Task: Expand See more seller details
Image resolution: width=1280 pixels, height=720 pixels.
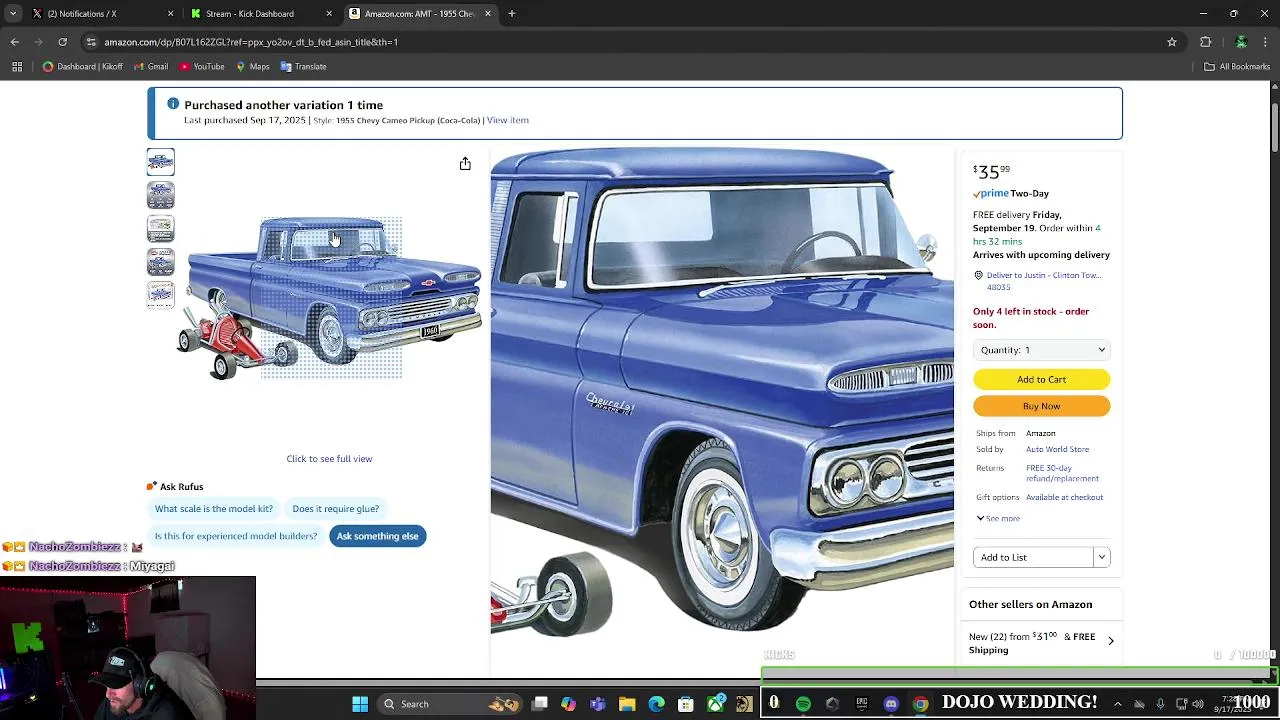Action: click(x=998, y=518)
